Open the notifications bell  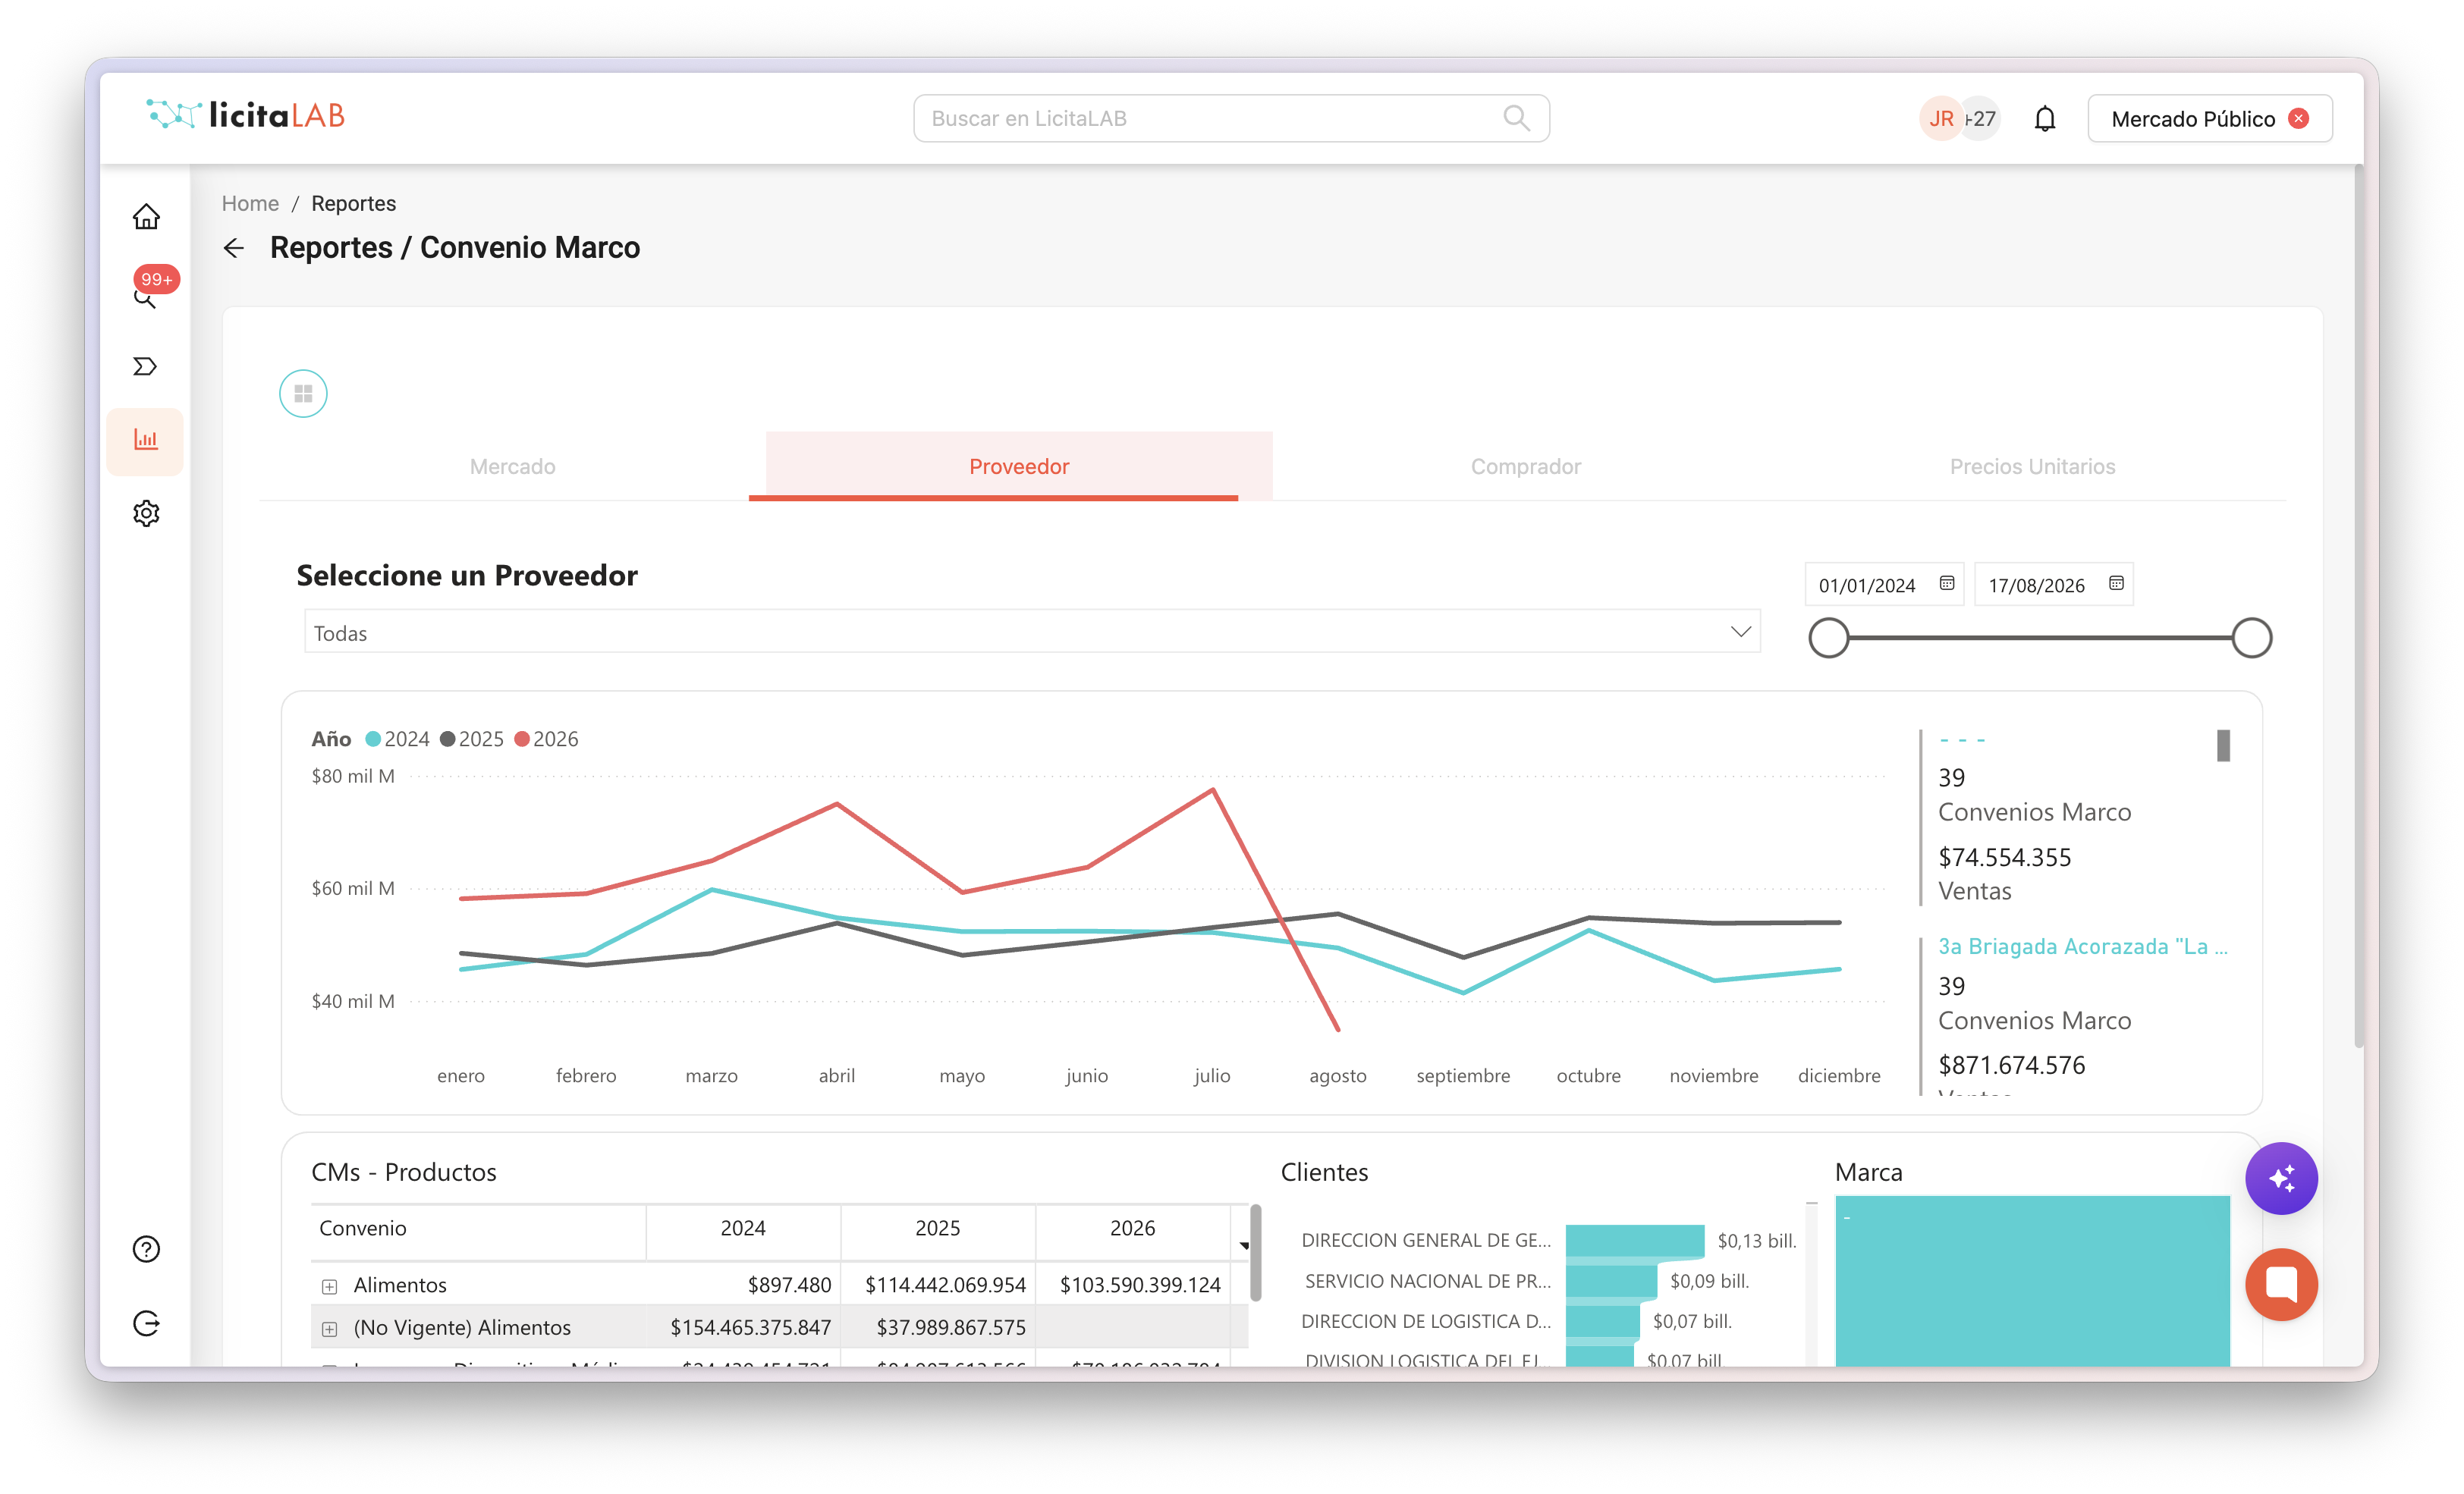2045,119
